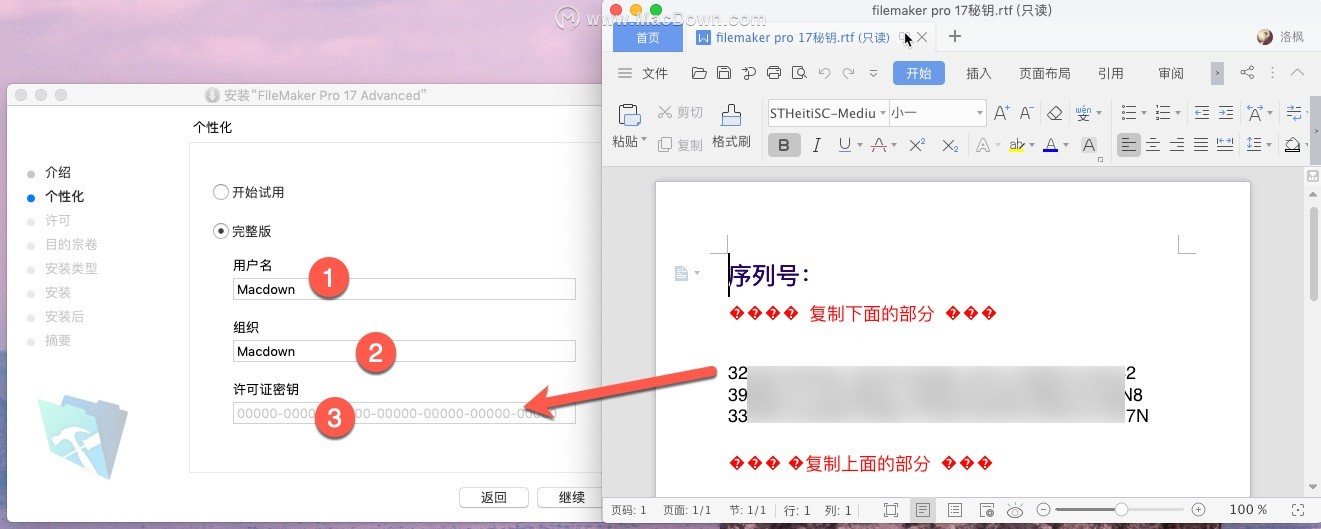Image resolution: width=1321 pixels, height=529 pixels.
Task: Toggle eye protection mode icon
Action: pos(1016,510)
